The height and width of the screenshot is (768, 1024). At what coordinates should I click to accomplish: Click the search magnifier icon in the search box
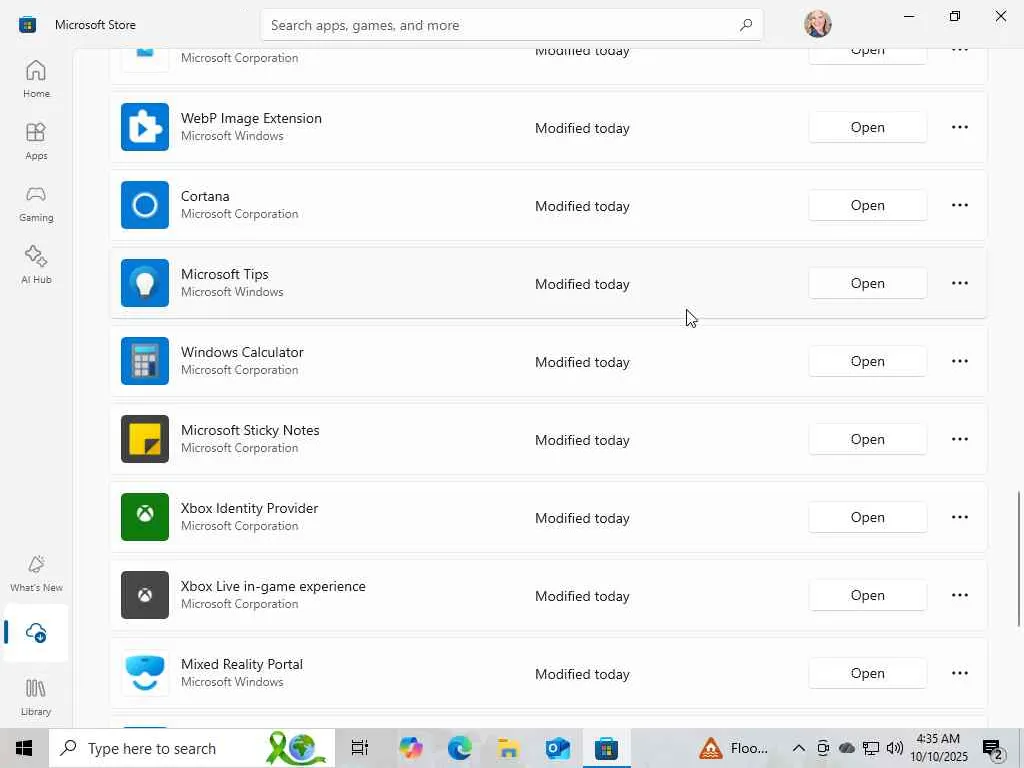pyautogui.click(x=746, y=25)
